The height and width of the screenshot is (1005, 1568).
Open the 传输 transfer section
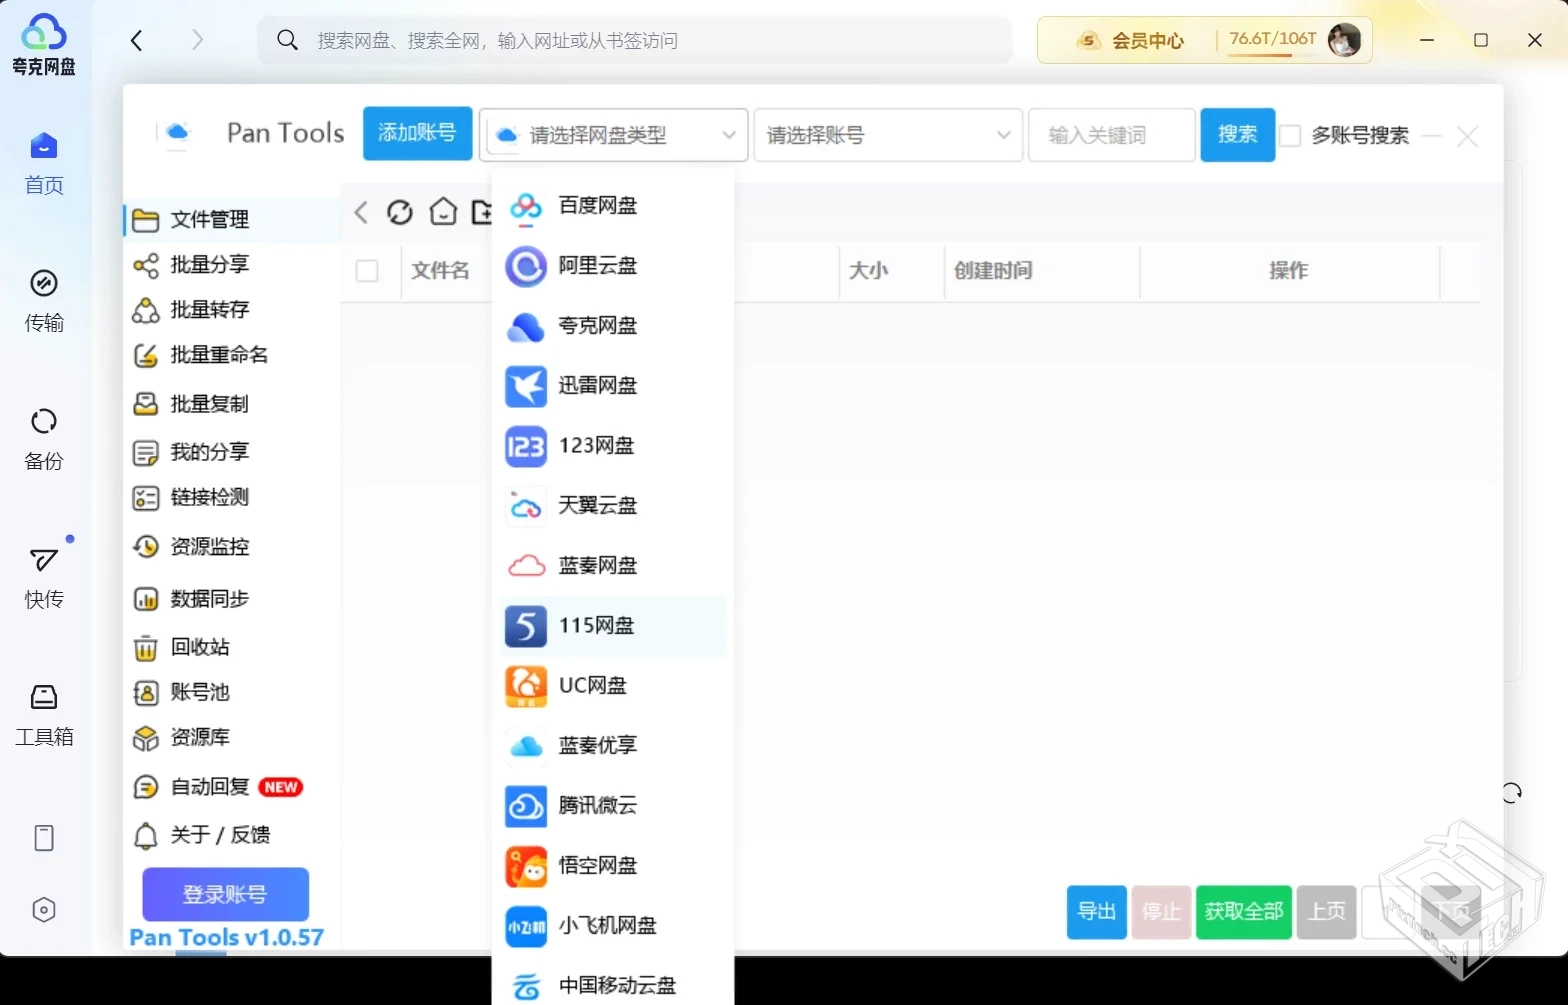click(44, 301)
